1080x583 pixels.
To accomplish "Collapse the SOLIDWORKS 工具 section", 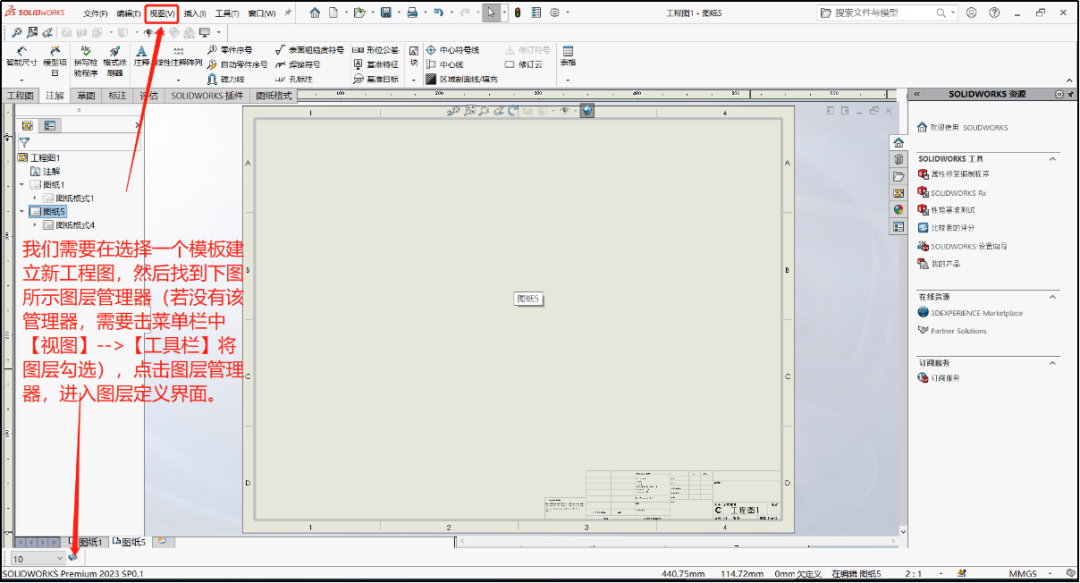I will tap(1052, 159).
